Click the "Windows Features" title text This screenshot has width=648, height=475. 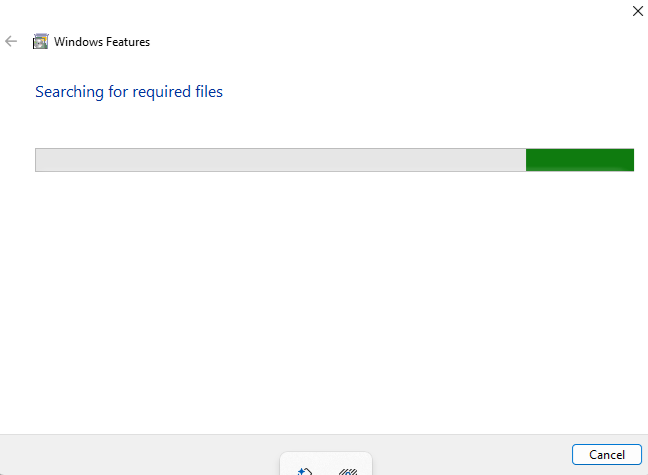pyautogui.click(x=102, y=42)
